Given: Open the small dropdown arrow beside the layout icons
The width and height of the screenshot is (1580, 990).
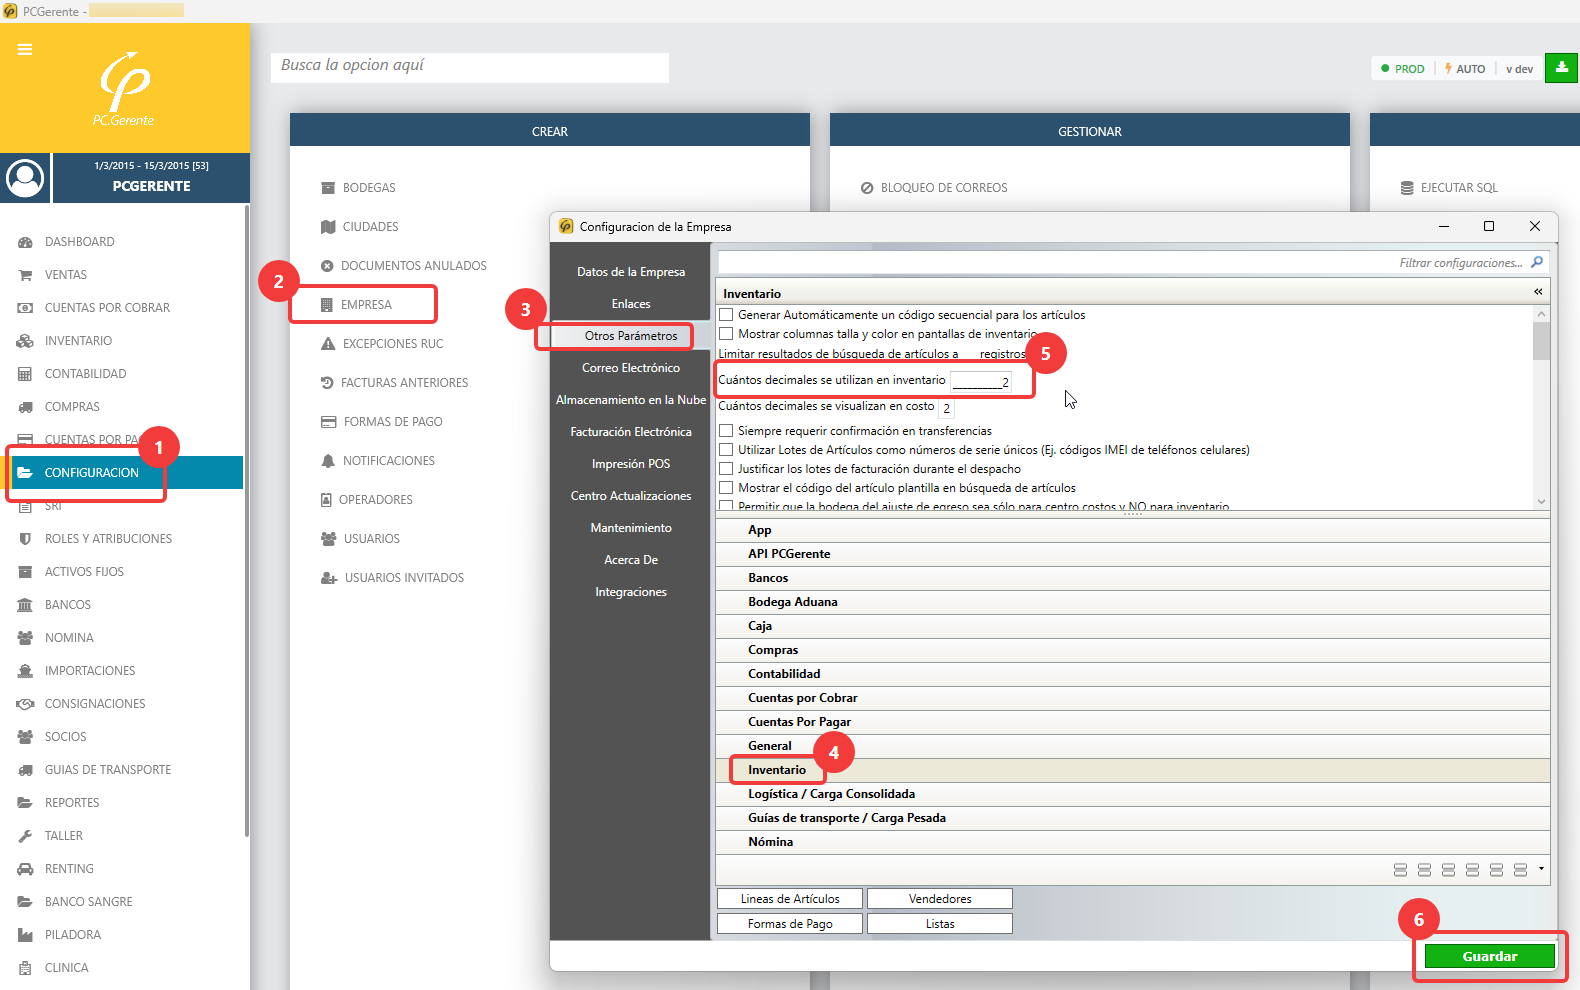Looking at the screenshot, I should [1541, 869].
